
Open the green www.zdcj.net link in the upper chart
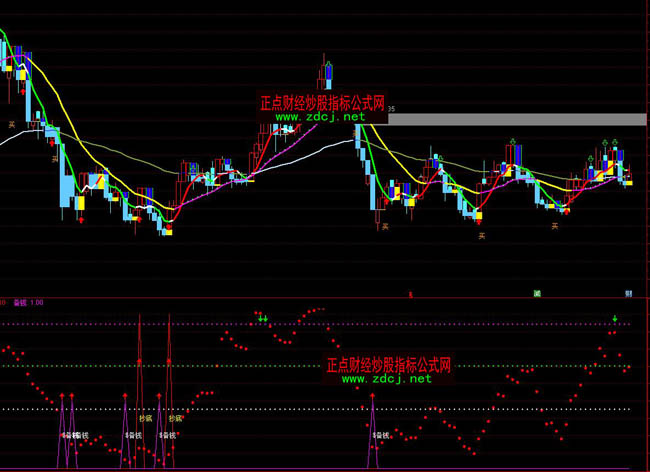coord(309,117)
